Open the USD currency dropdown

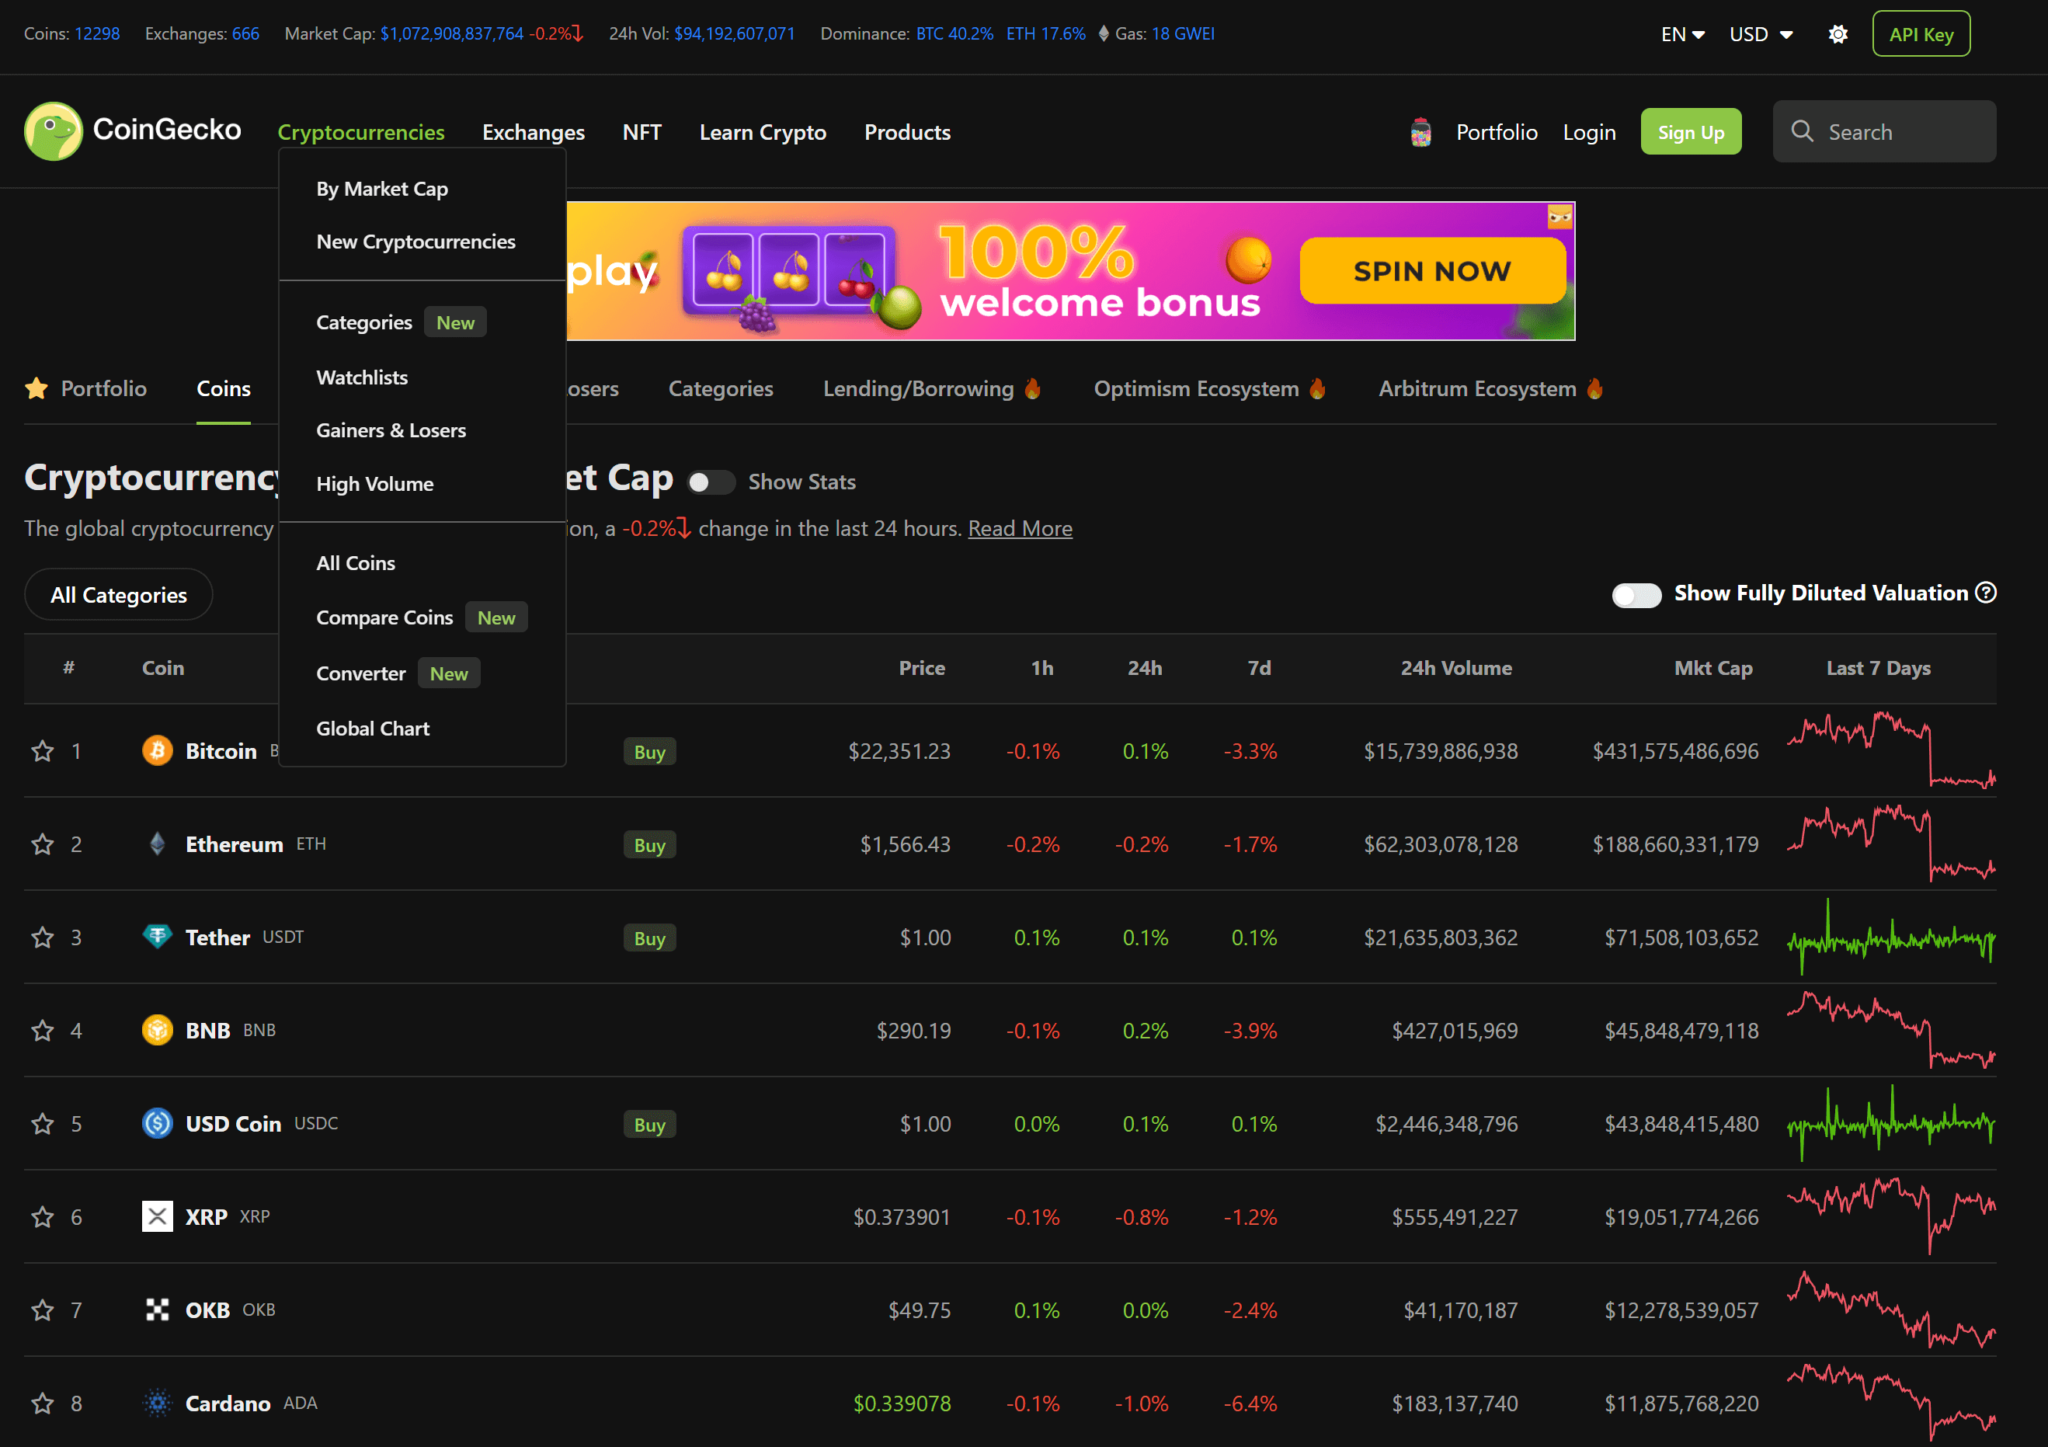1761,34
